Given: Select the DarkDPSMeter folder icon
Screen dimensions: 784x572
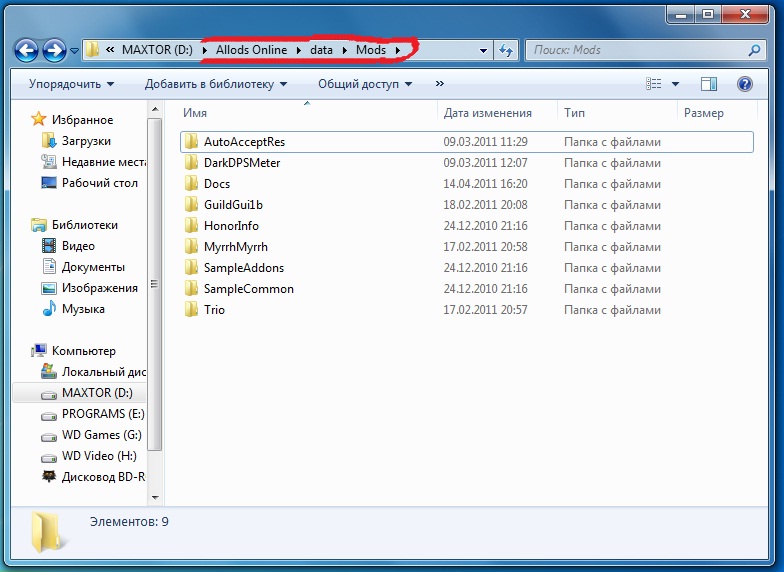Looking at the screenshot, I should pos(191,162).
